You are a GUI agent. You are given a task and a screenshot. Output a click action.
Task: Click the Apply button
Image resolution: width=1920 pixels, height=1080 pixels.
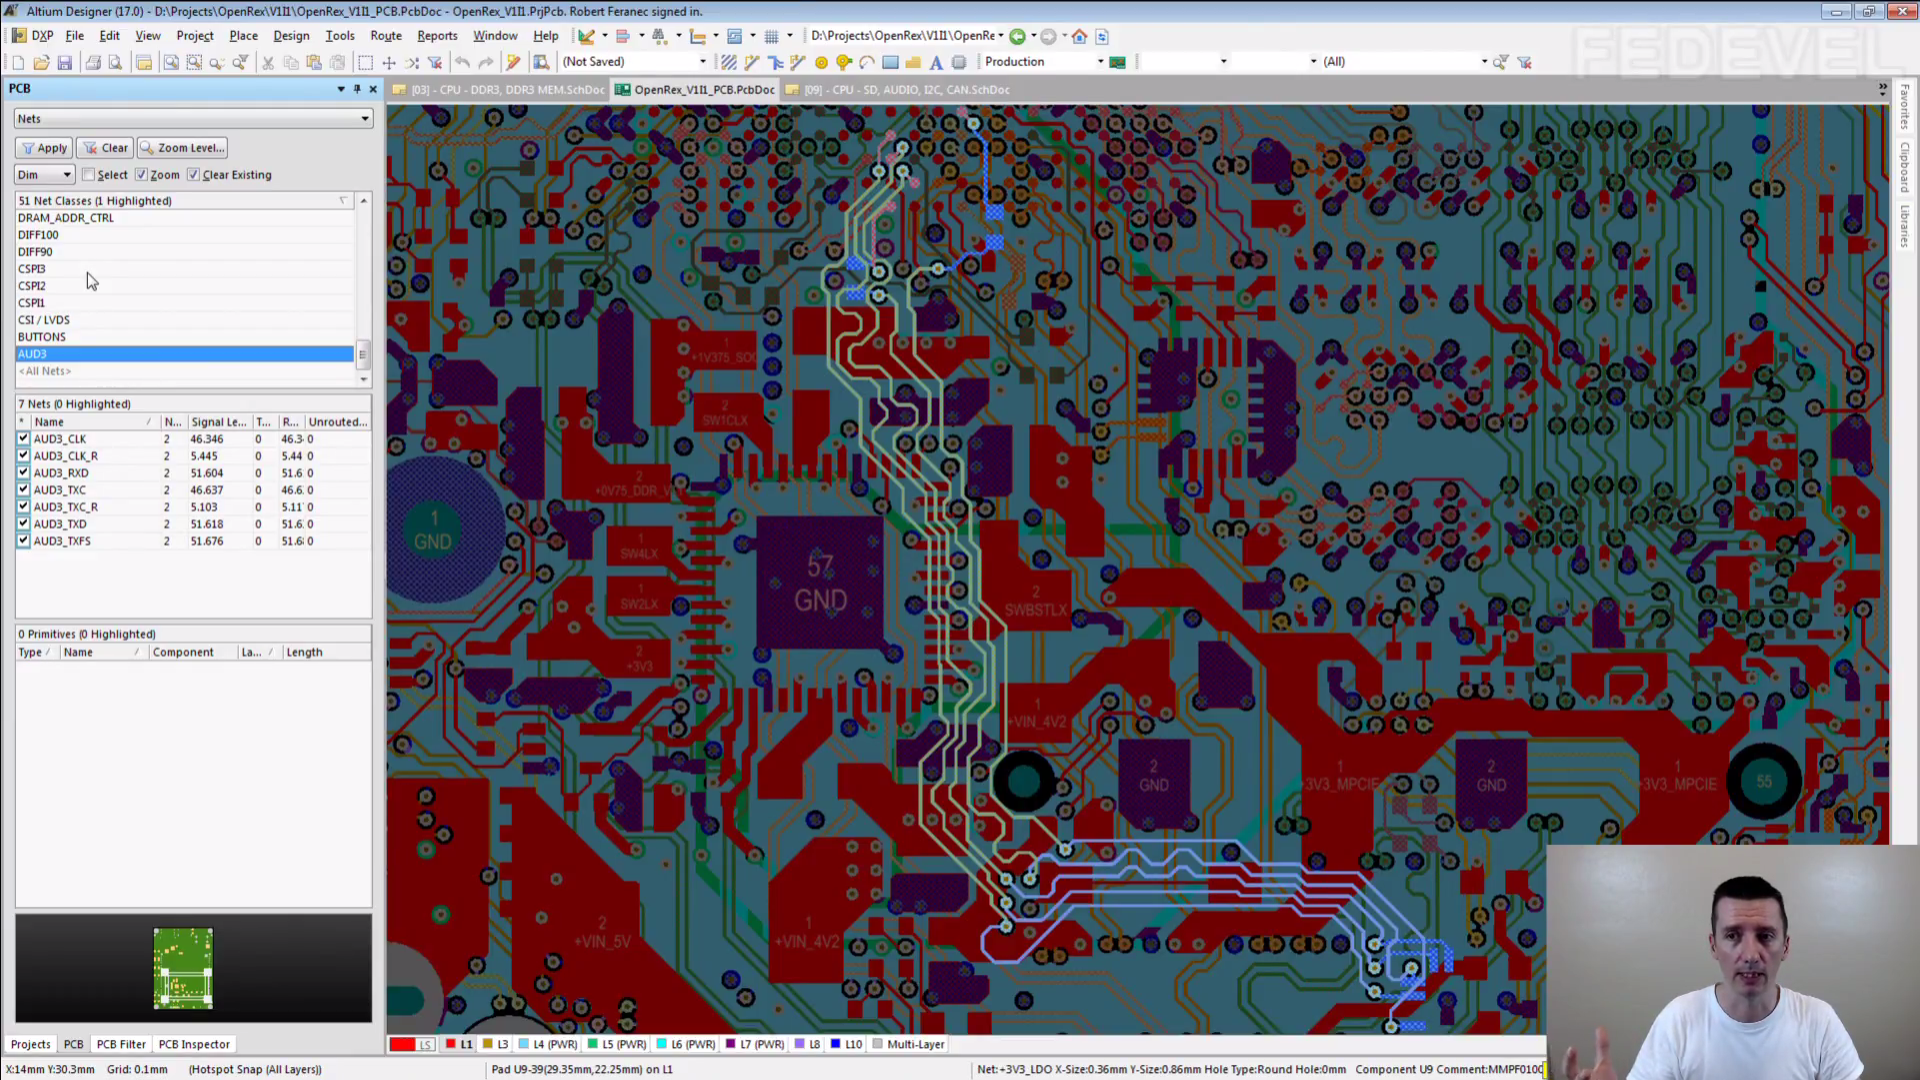click(43, 148)
